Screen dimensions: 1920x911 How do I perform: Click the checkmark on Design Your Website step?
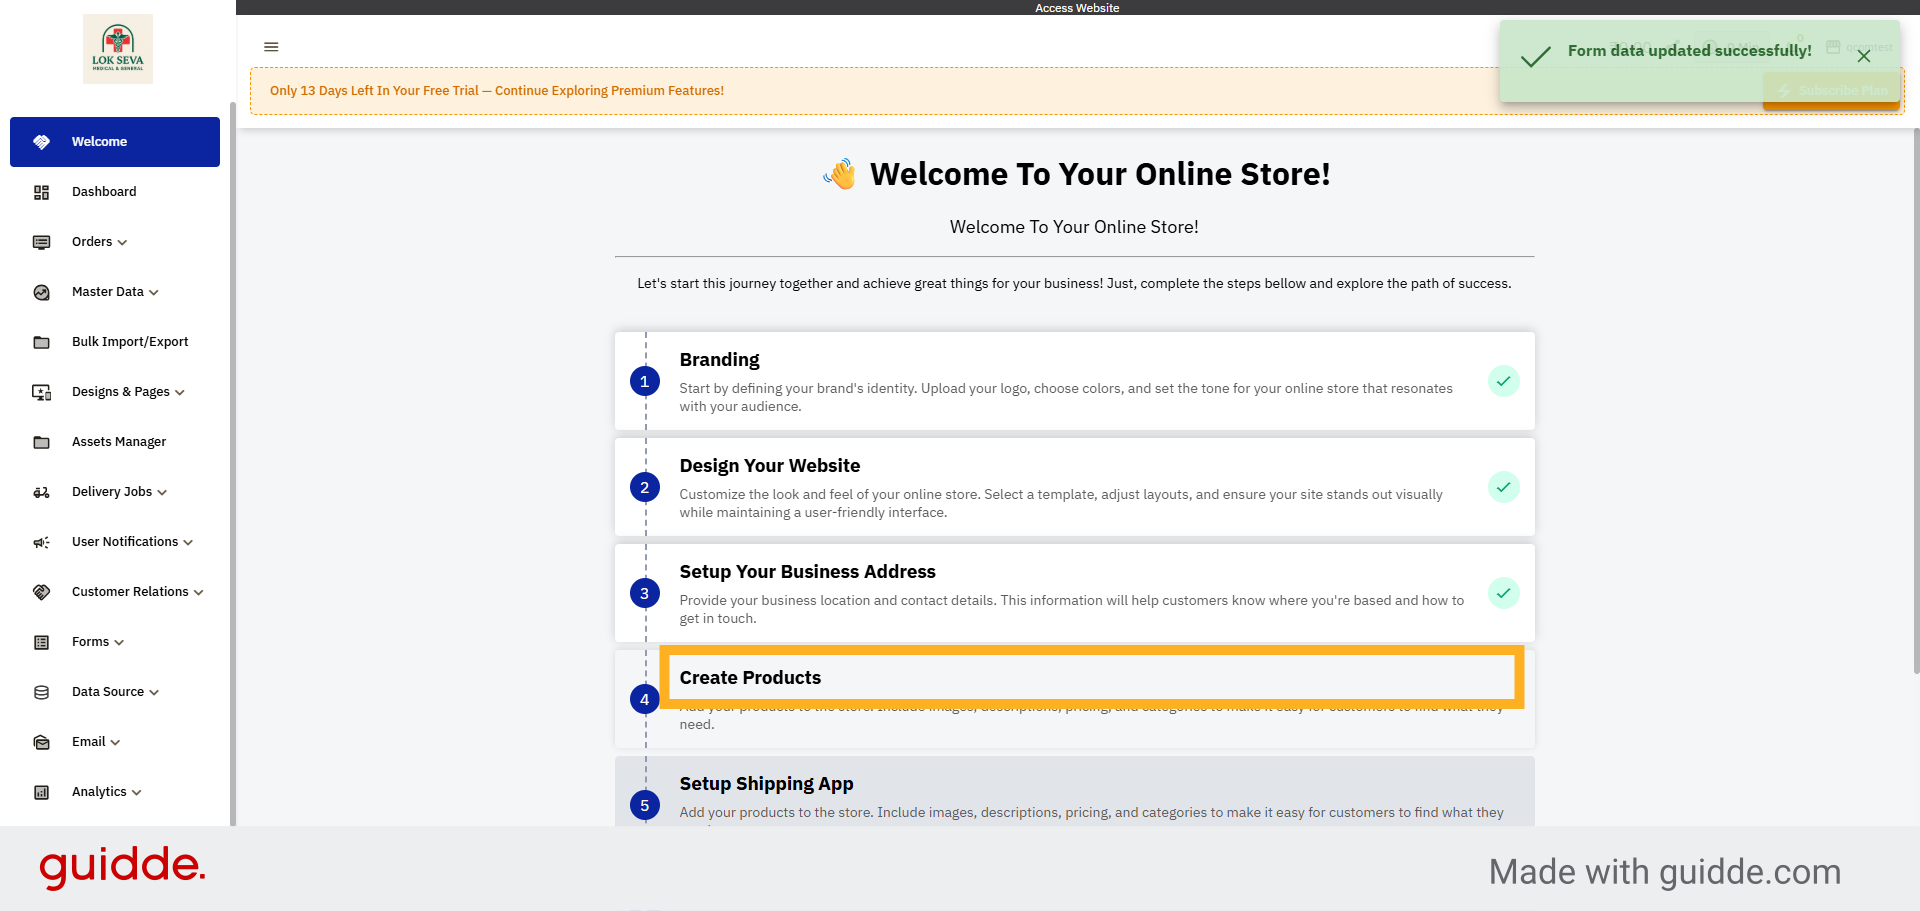click(1504, 487)
